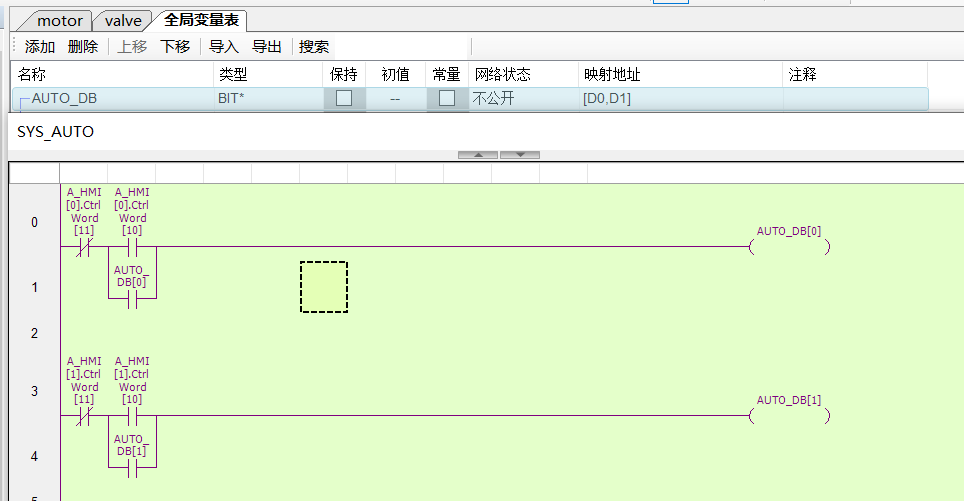Click ladder row number 1
The height and width of the screenshot is (501, 964).
[x=34, y=287]
